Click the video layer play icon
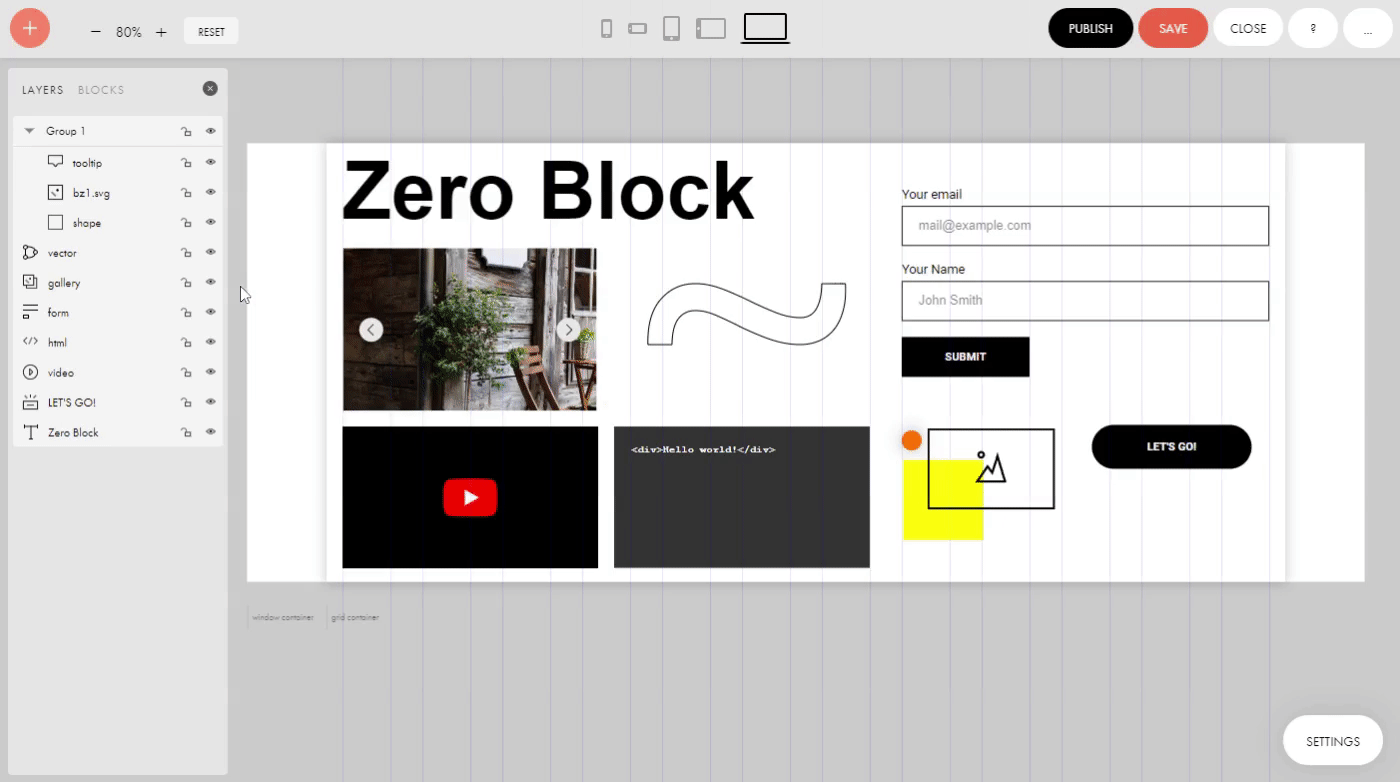1400x782 pixels. click(30, 371)
